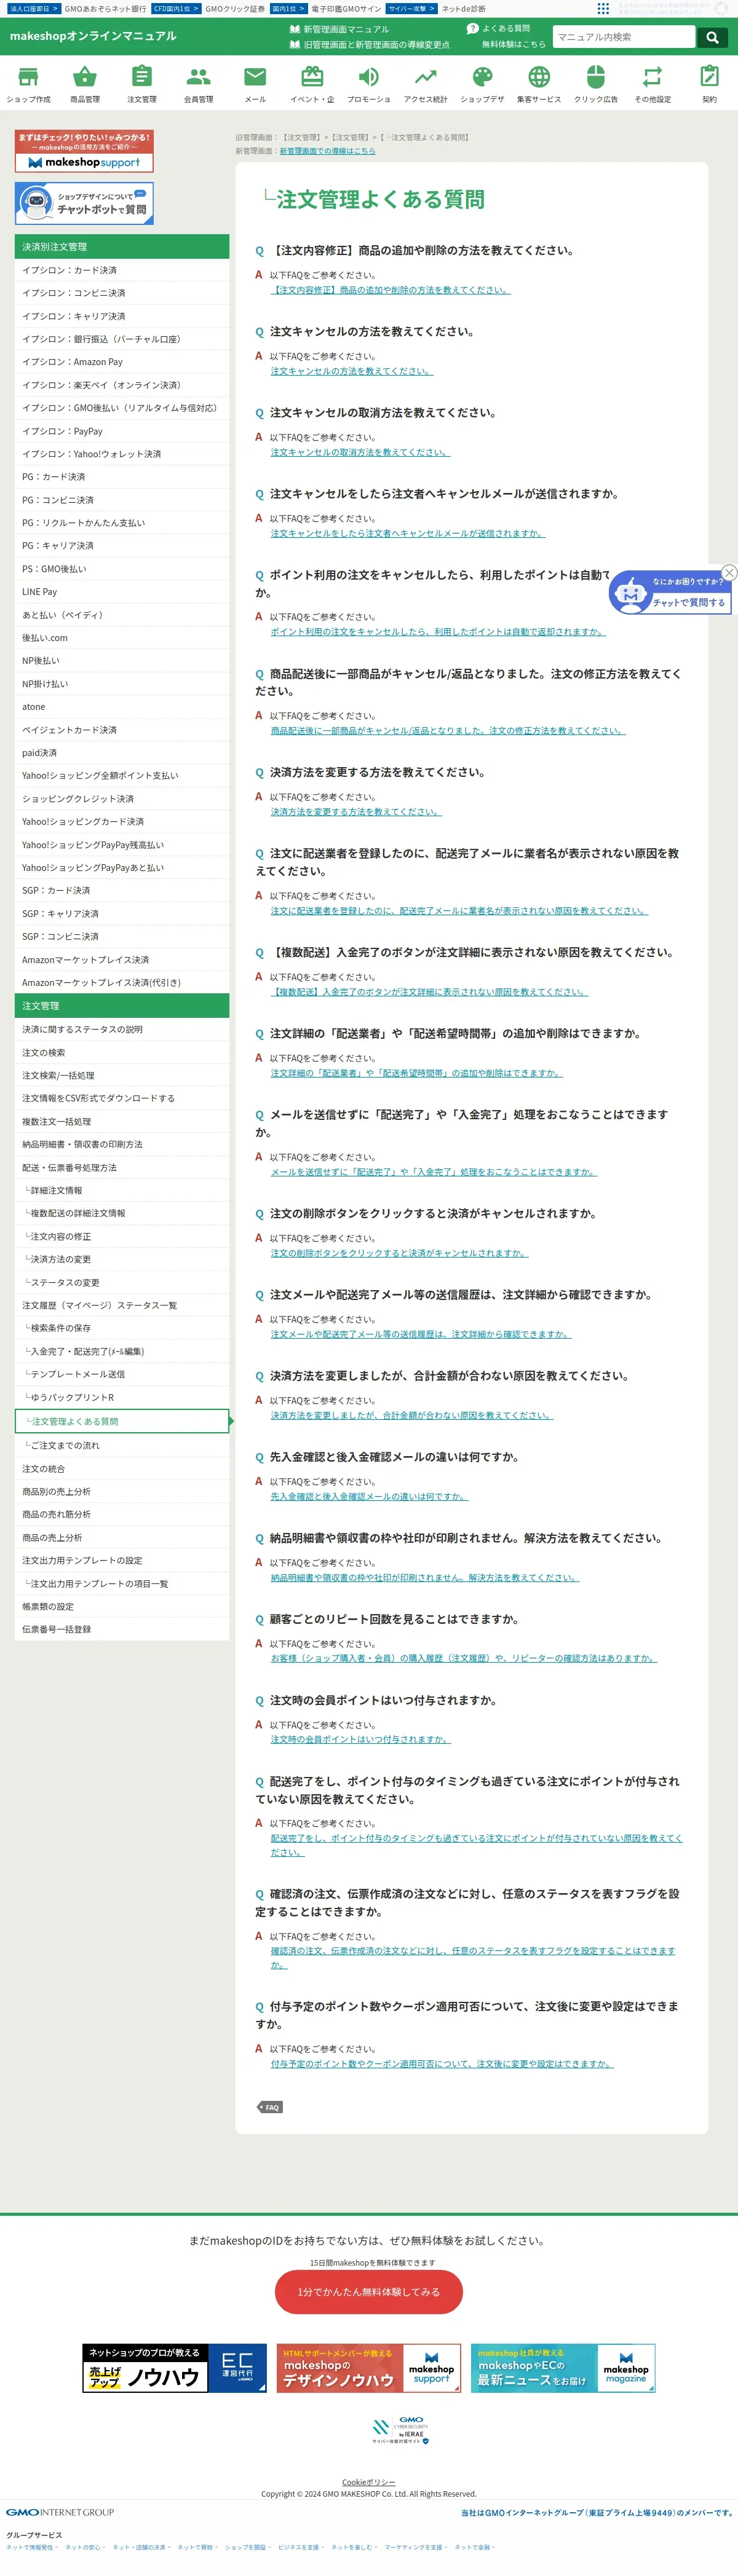This screenshot has width=738, height=2576.
Task: Open └ゆうパックプリントR sidebar item
Action: click(122, 1397)
